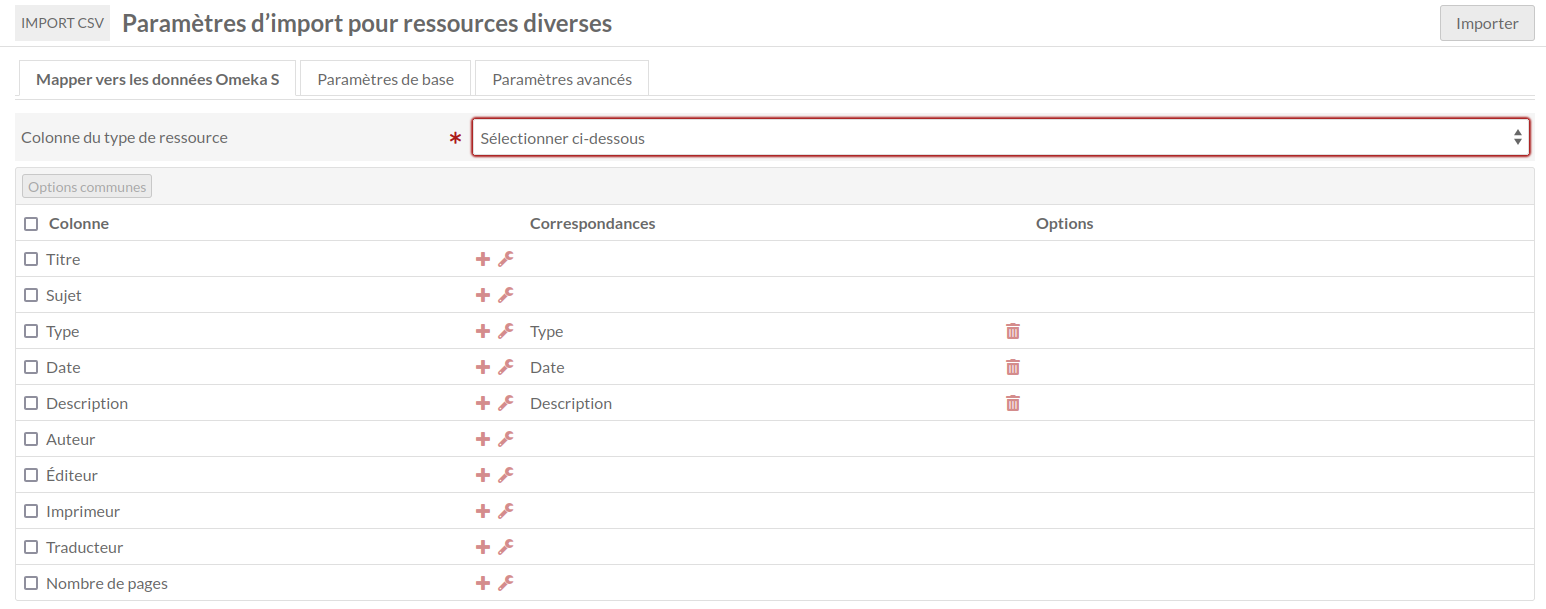Add a mapping for Nombre de pages row
The height and width of the screenshot is (609, 1546).
click(x=482, y=583)
